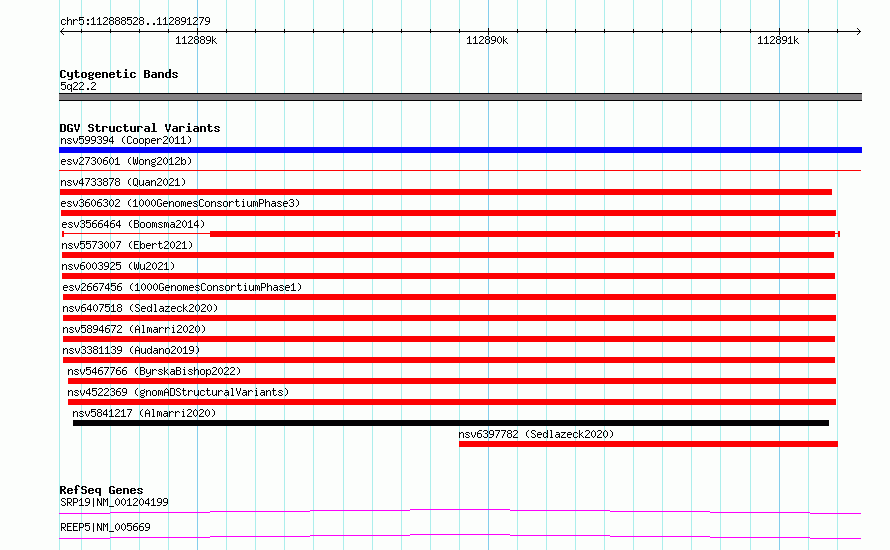The height and width of the screenshot is (550, 890).
Task: Click the RefSeq Genes track heading
Action: pos(101,490)
